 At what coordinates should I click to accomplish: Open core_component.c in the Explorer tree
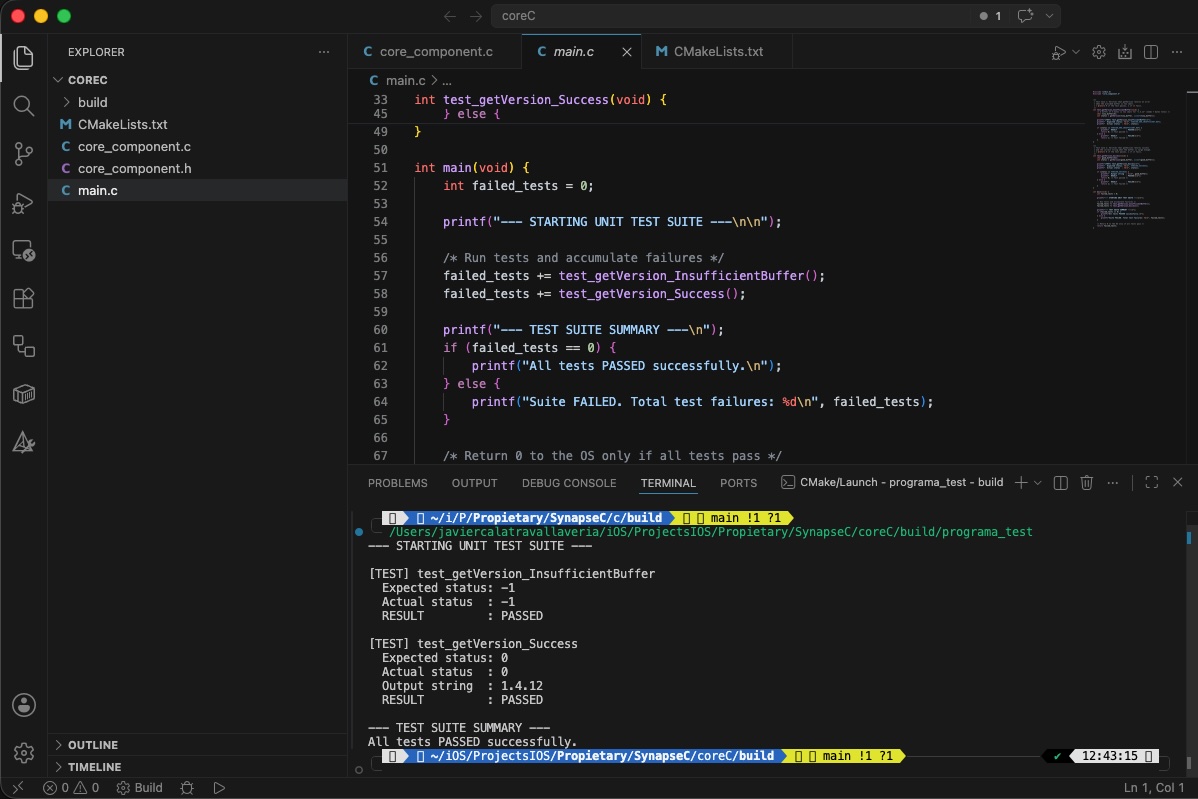tap(197, 146)
